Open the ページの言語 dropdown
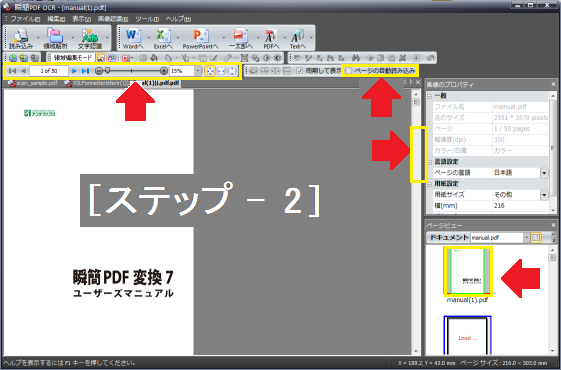 point(544,173)
